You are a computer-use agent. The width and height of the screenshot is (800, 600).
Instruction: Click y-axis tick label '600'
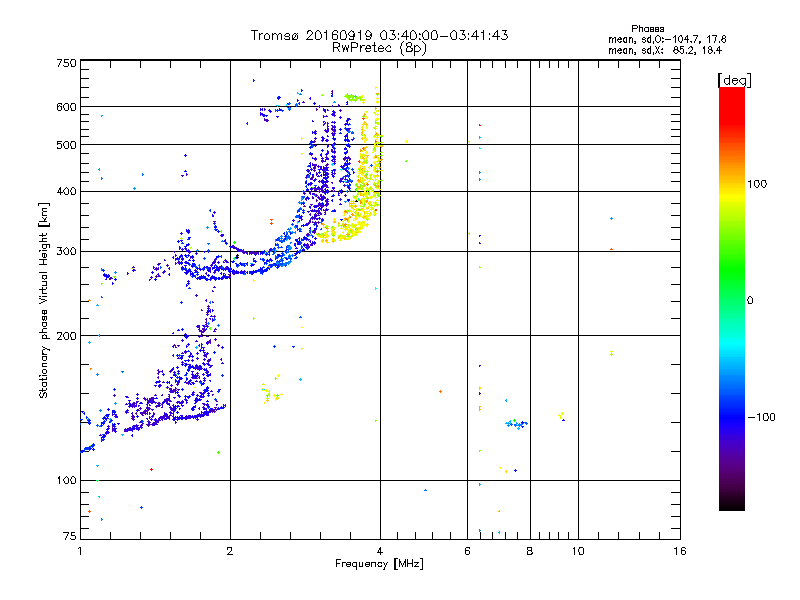[66, 107]
